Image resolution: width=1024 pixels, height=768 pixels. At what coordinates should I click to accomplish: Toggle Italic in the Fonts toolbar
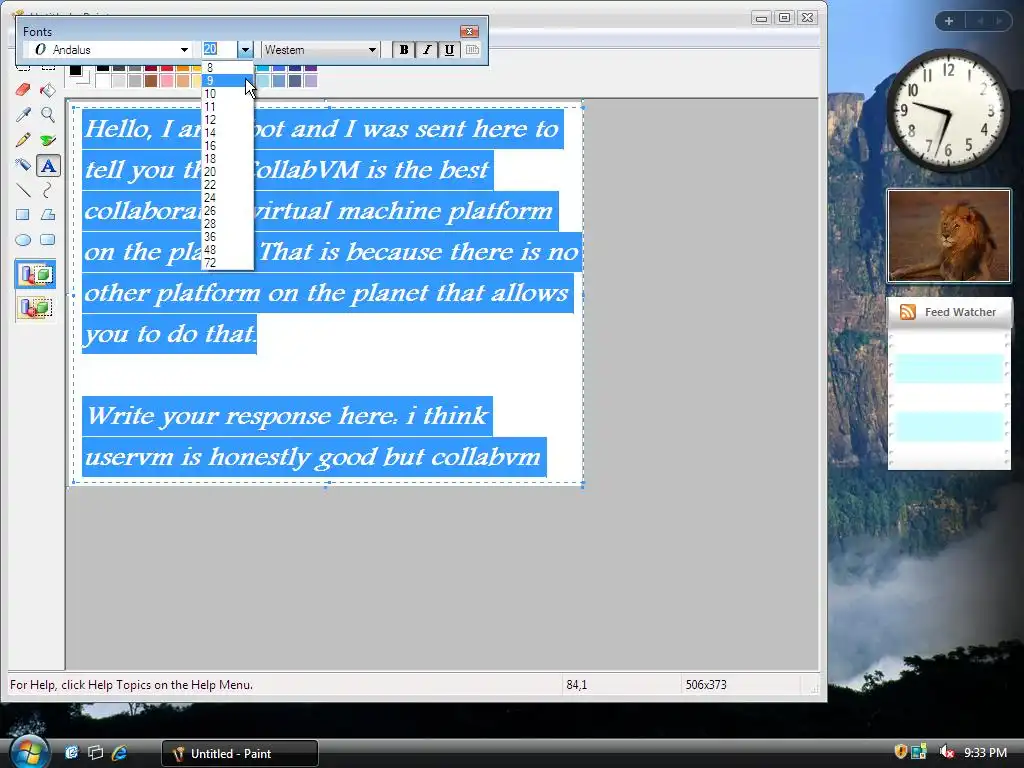(x=426, y=50)
